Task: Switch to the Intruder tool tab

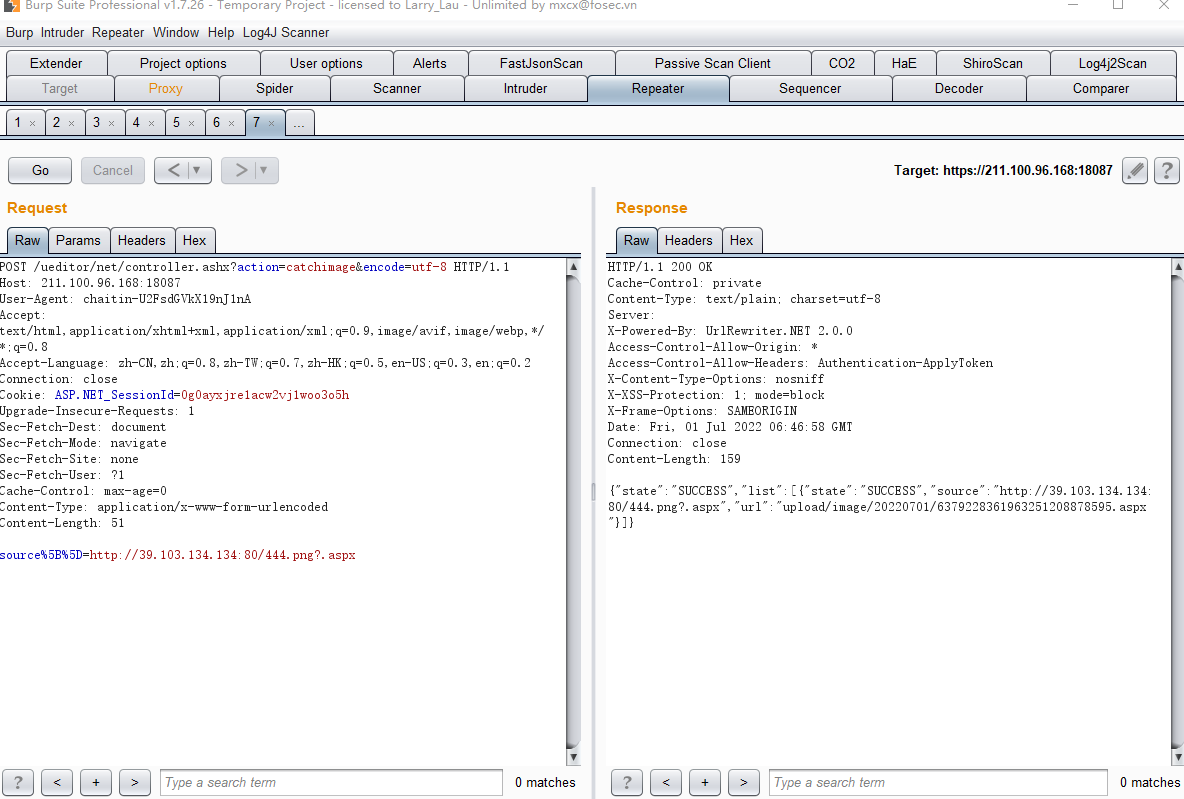Action: coord(526,88)
